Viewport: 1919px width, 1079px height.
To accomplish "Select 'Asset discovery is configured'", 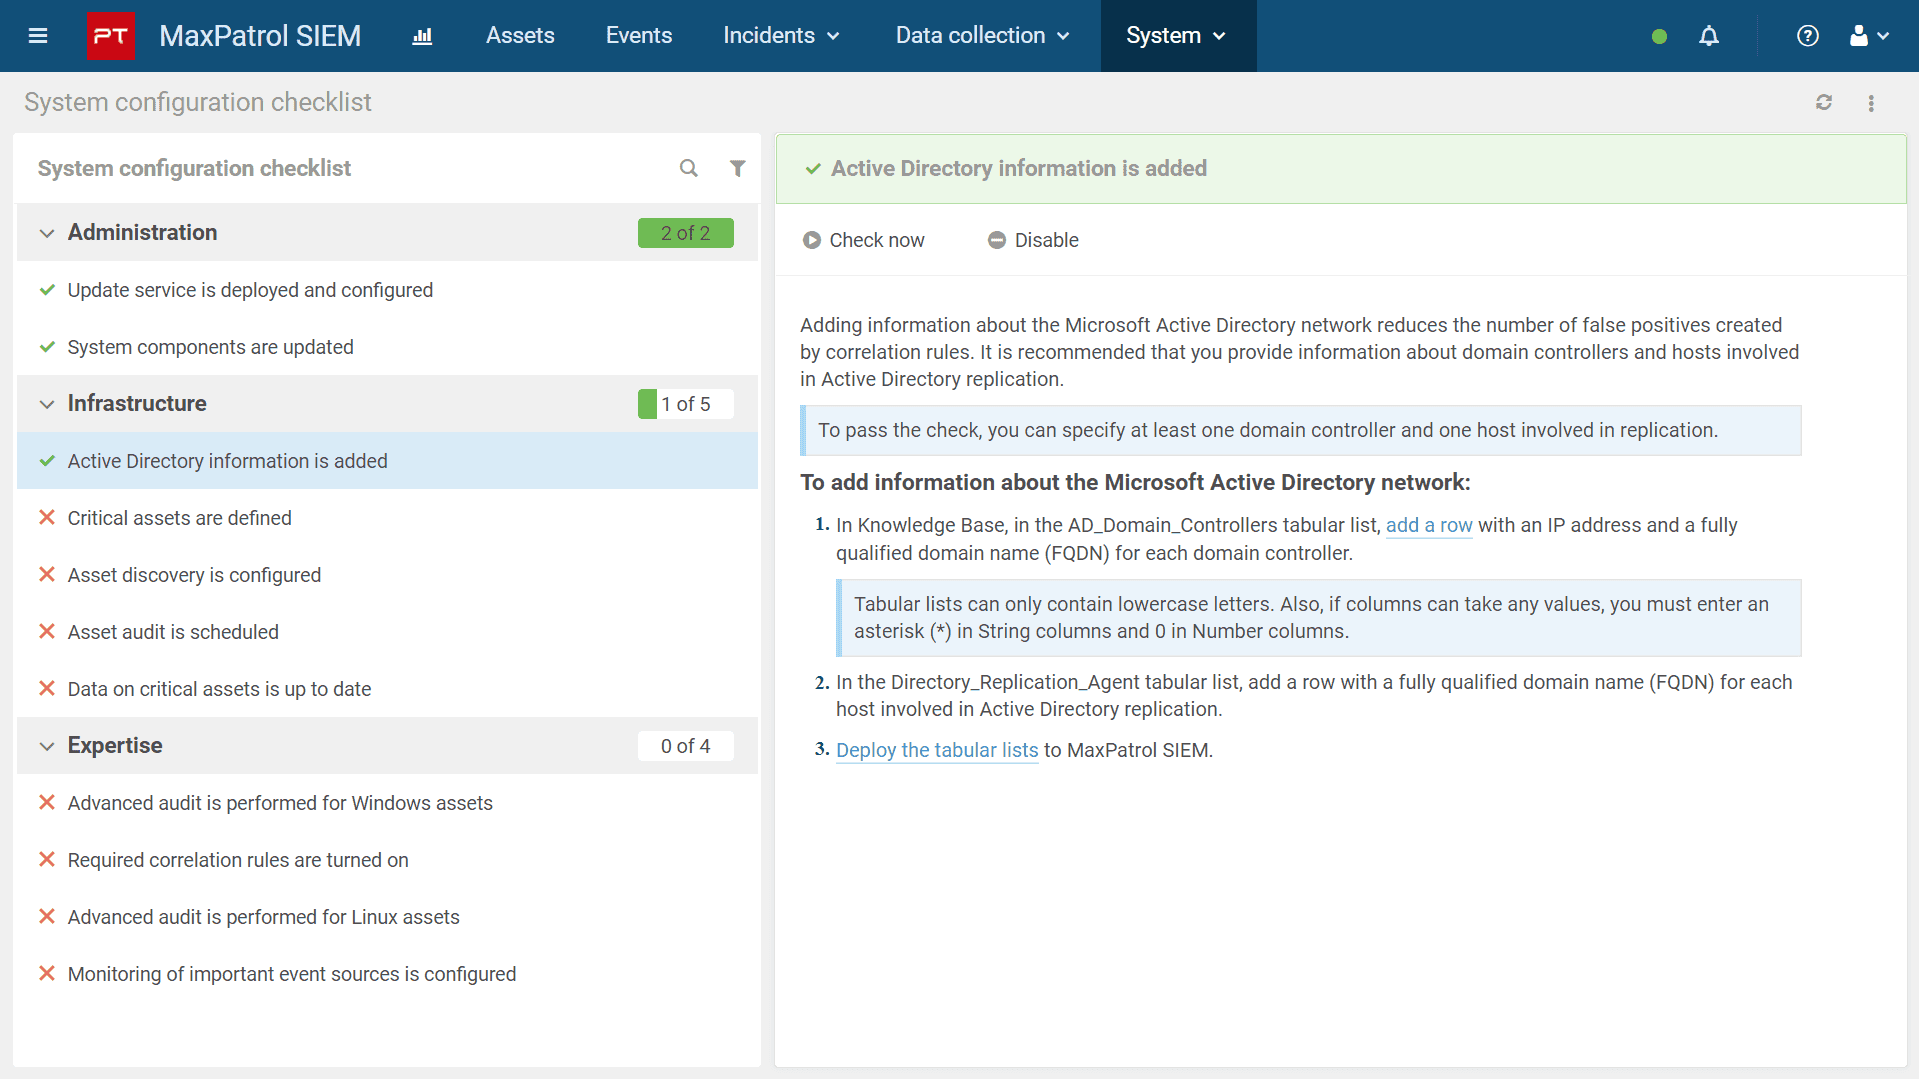I will 387,575.
